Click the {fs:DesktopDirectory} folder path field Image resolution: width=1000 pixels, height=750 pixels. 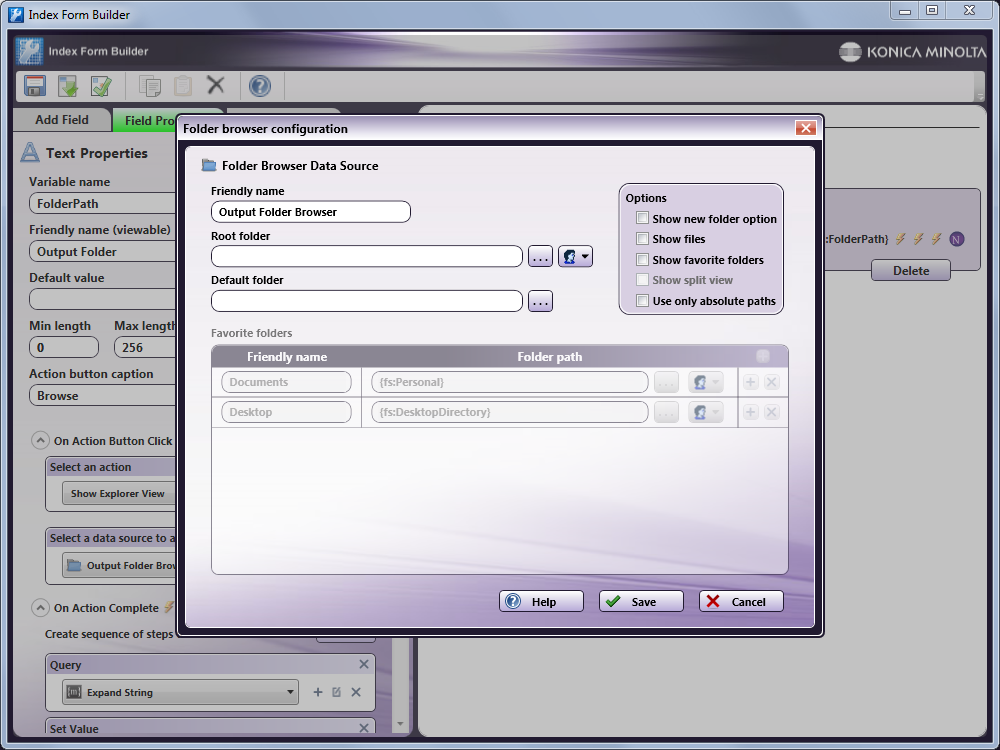[510, 412]
